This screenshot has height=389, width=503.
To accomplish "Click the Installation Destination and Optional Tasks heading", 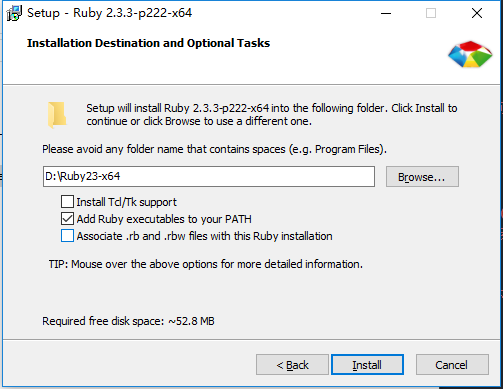I will (x=148, y=43).
